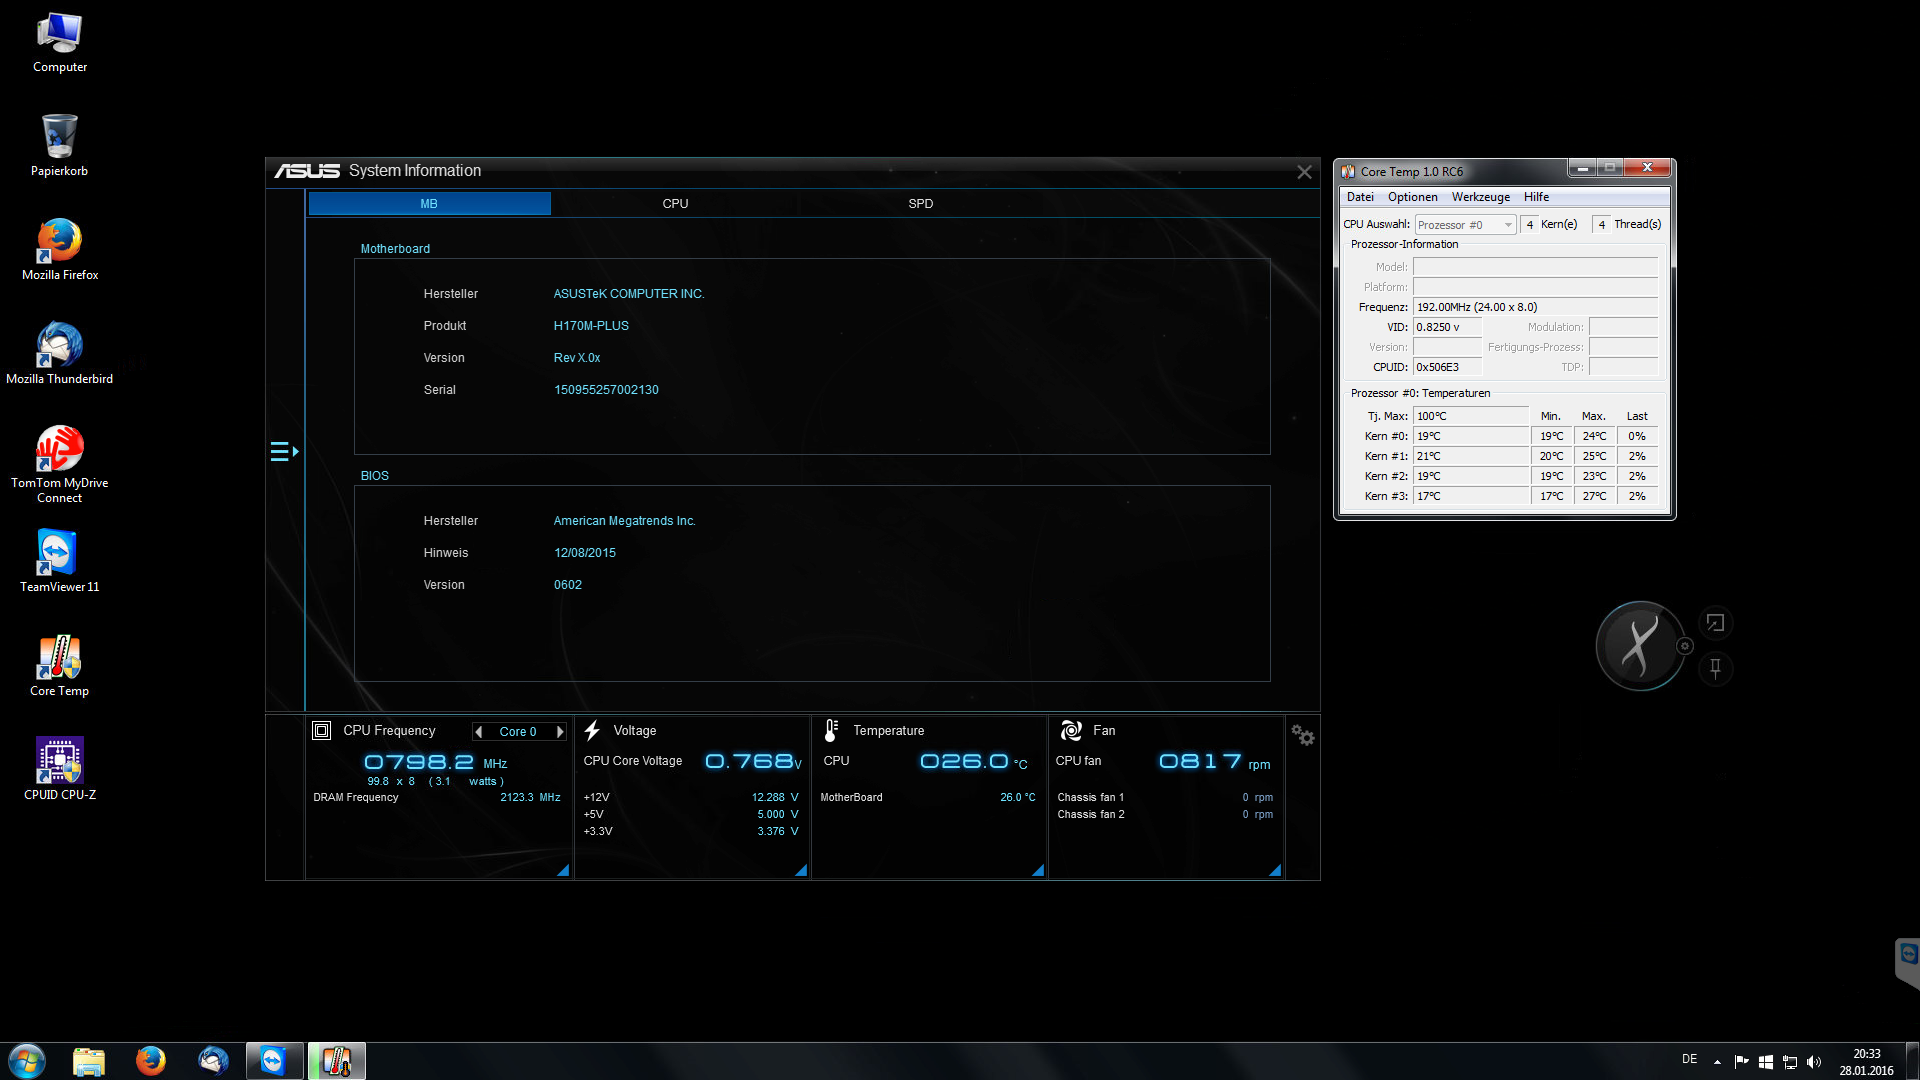This screenshot has width=1920, height=1080.
Task: Open the Prozessor #0 dropdown
Action: click(1465, 225)
